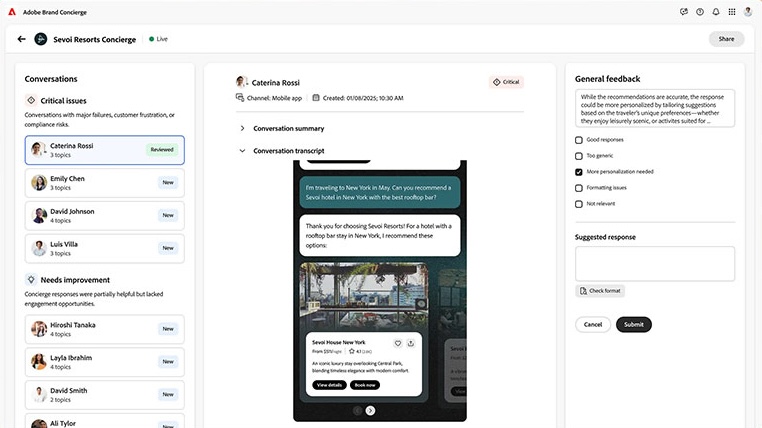Cancel the feedback form
This screenshot has width=762, height=428.
pos(593,325)
